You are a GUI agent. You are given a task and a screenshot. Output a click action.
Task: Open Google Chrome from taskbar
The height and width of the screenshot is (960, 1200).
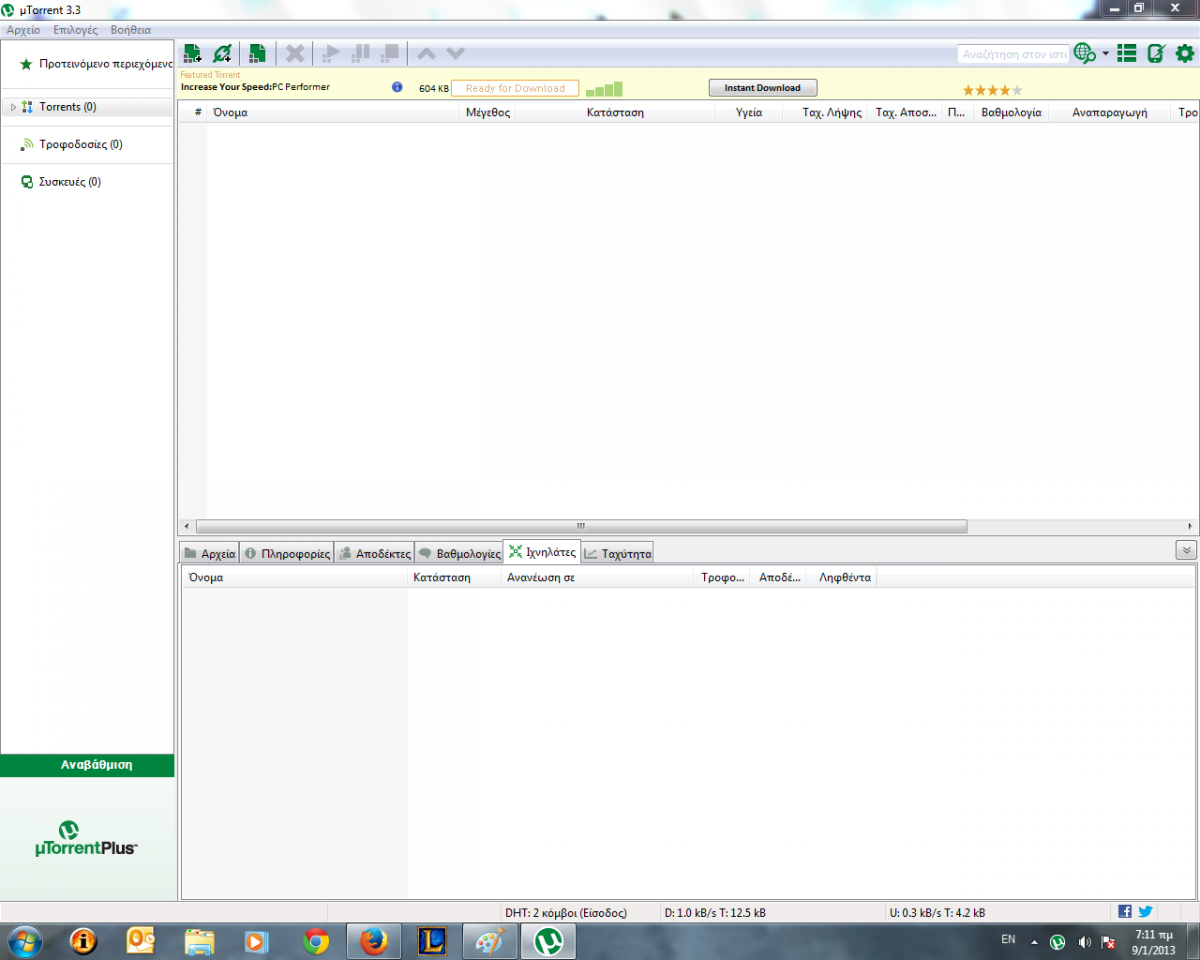tap(316, 941)
